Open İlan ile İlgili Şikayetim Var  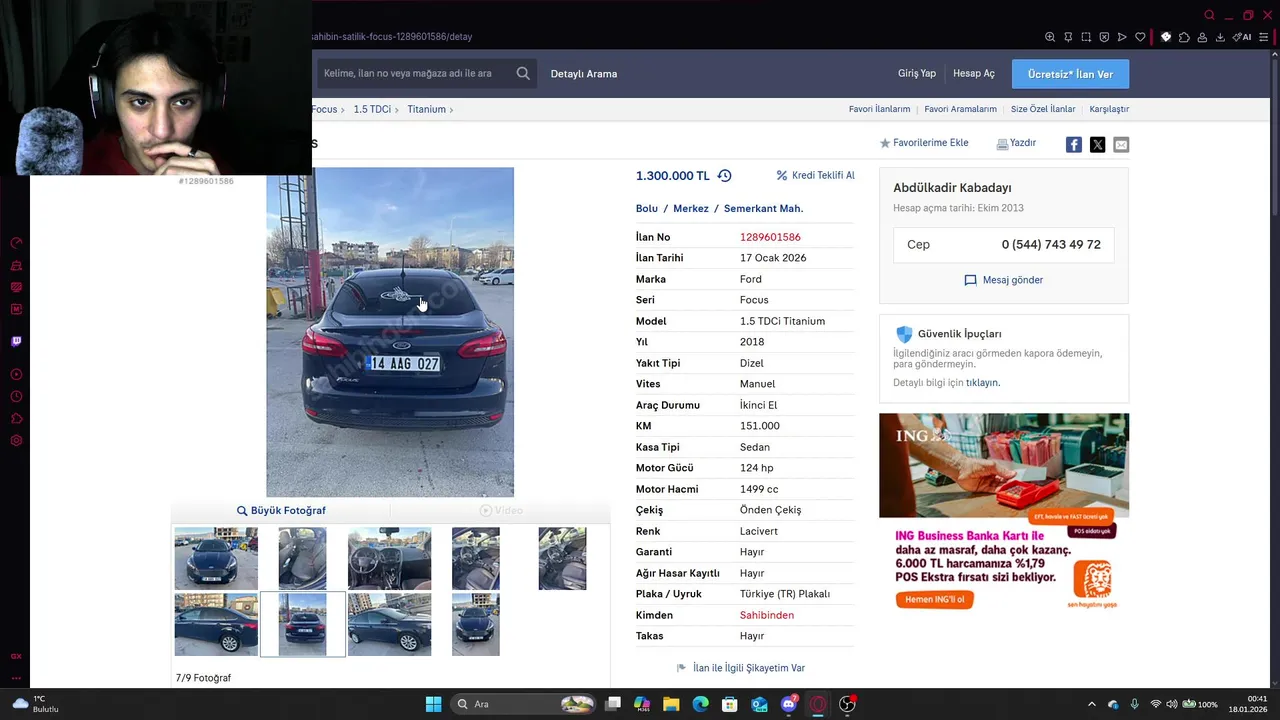tap(741, 668)
